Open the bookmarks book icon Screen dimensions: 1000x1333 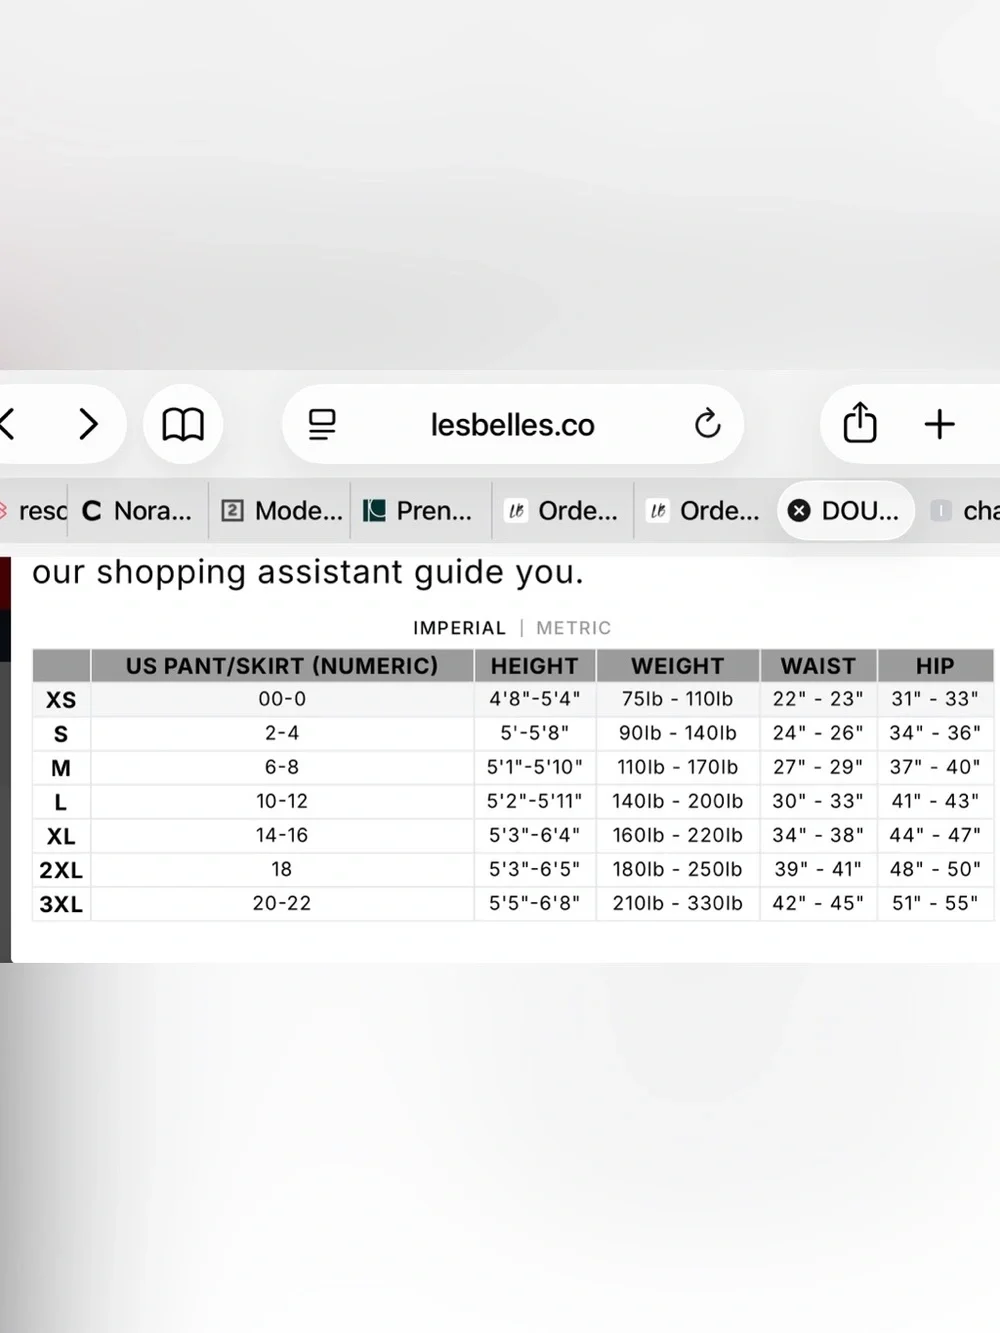pyautogui.click(x=183, y=424)
